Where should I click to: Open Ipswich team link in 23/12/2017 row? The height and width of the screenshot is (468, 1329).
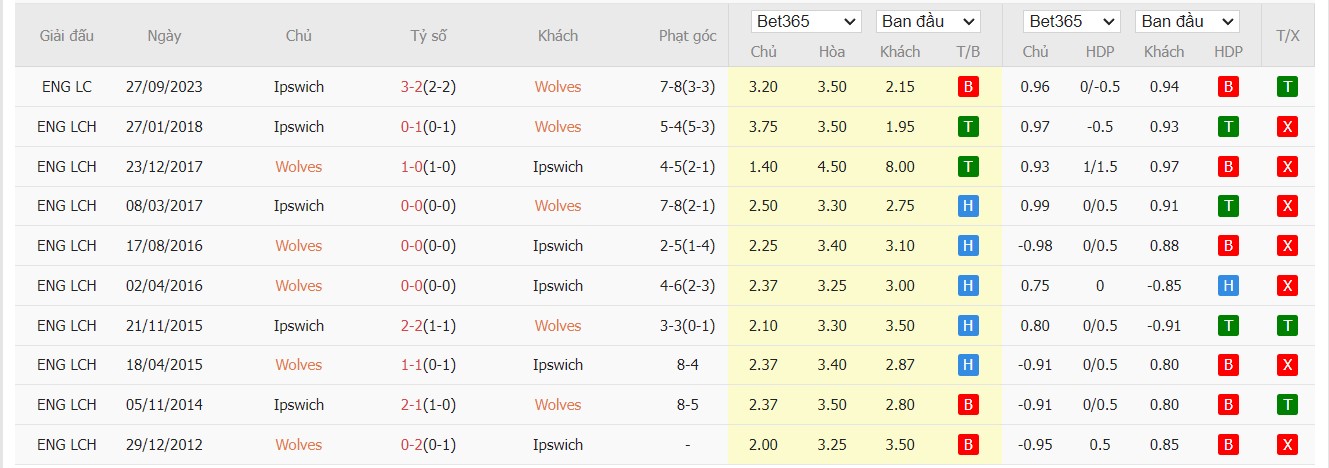558,166
